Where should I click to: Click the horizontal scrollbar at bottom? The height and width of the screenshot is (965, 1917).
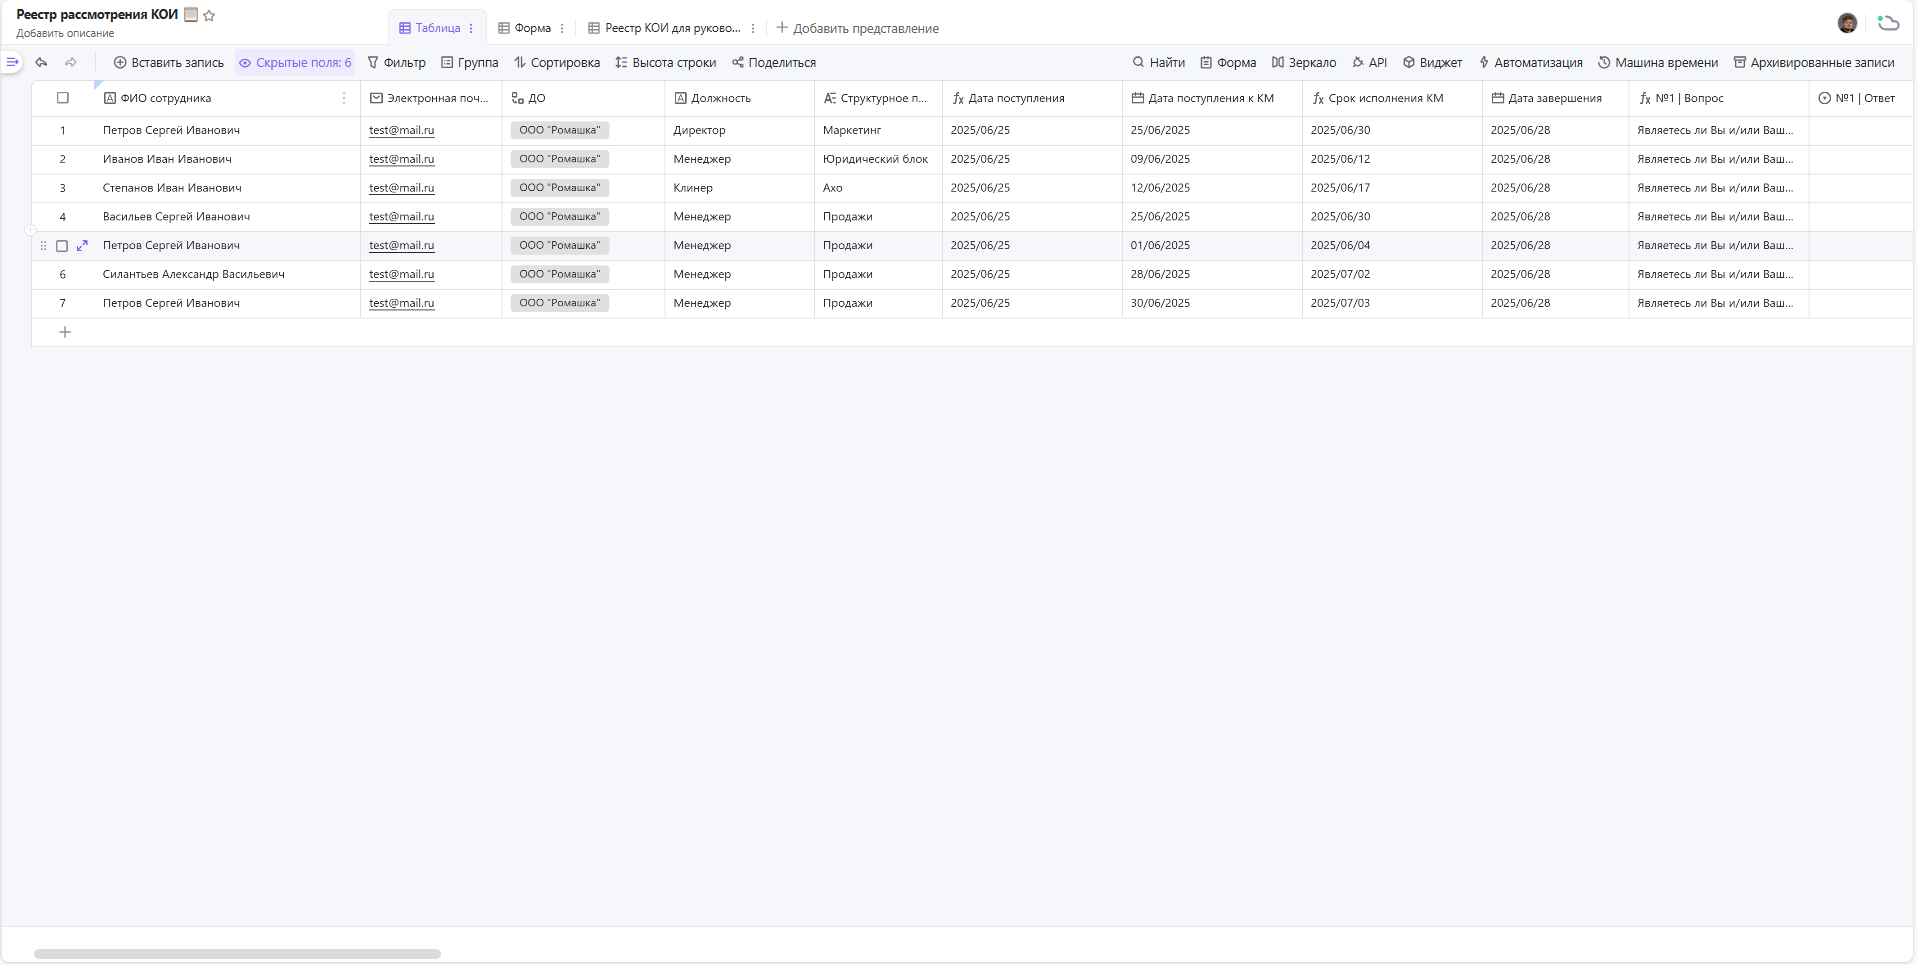pos(237,954)
